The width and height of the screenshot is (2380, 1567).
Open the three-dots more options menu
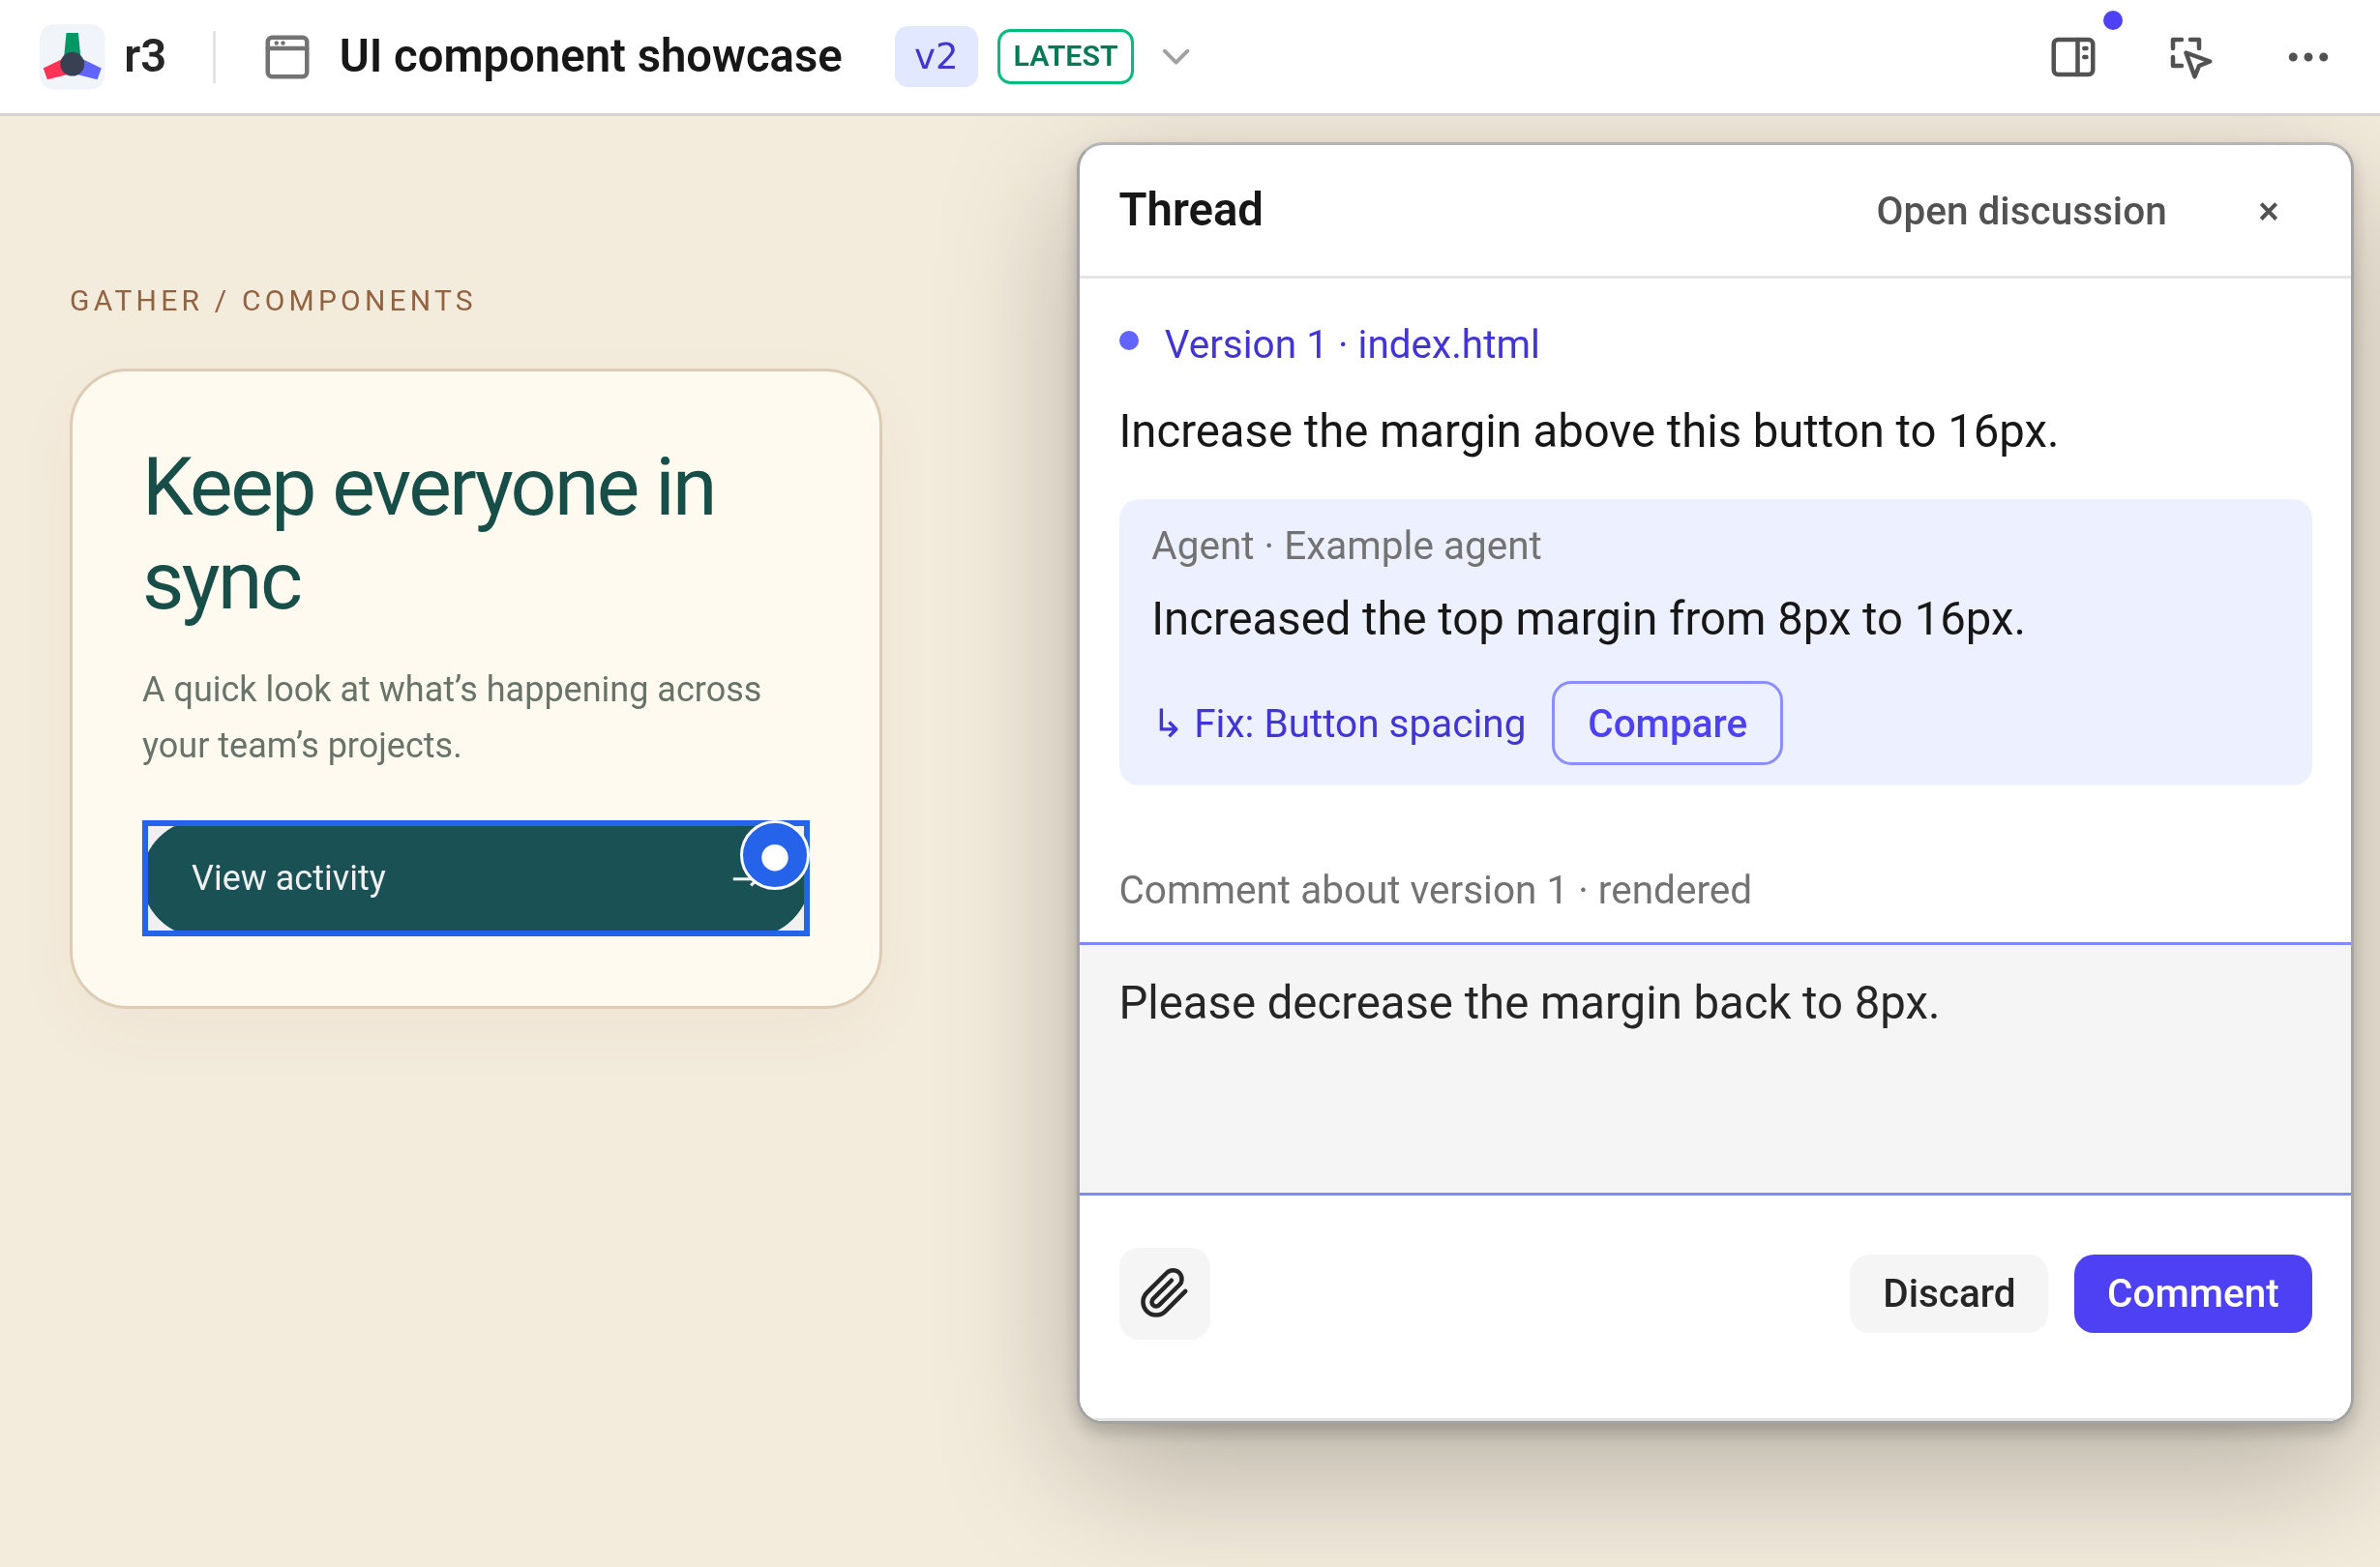2308,57
